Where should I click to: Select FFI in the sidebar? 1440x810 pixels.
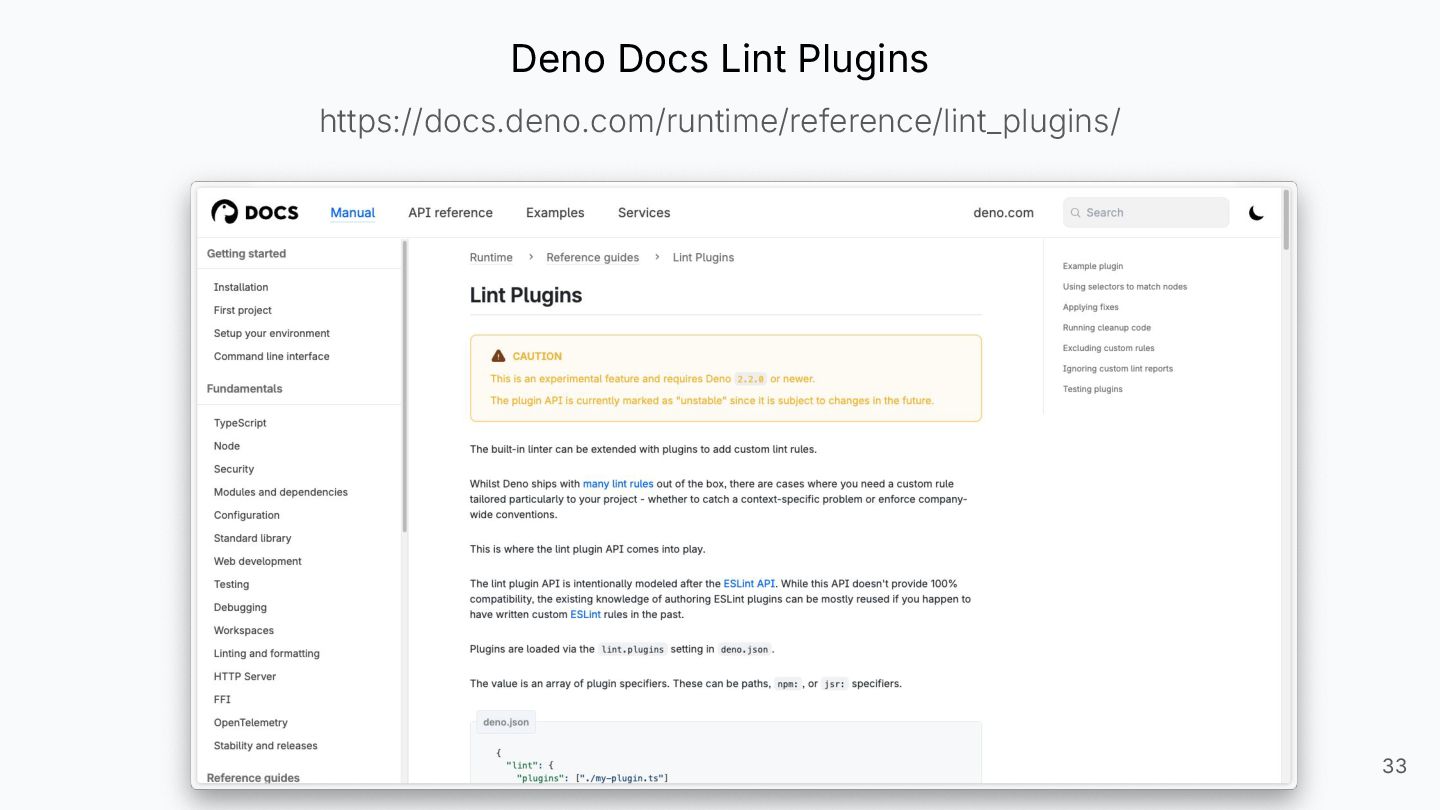pos(222,699)
